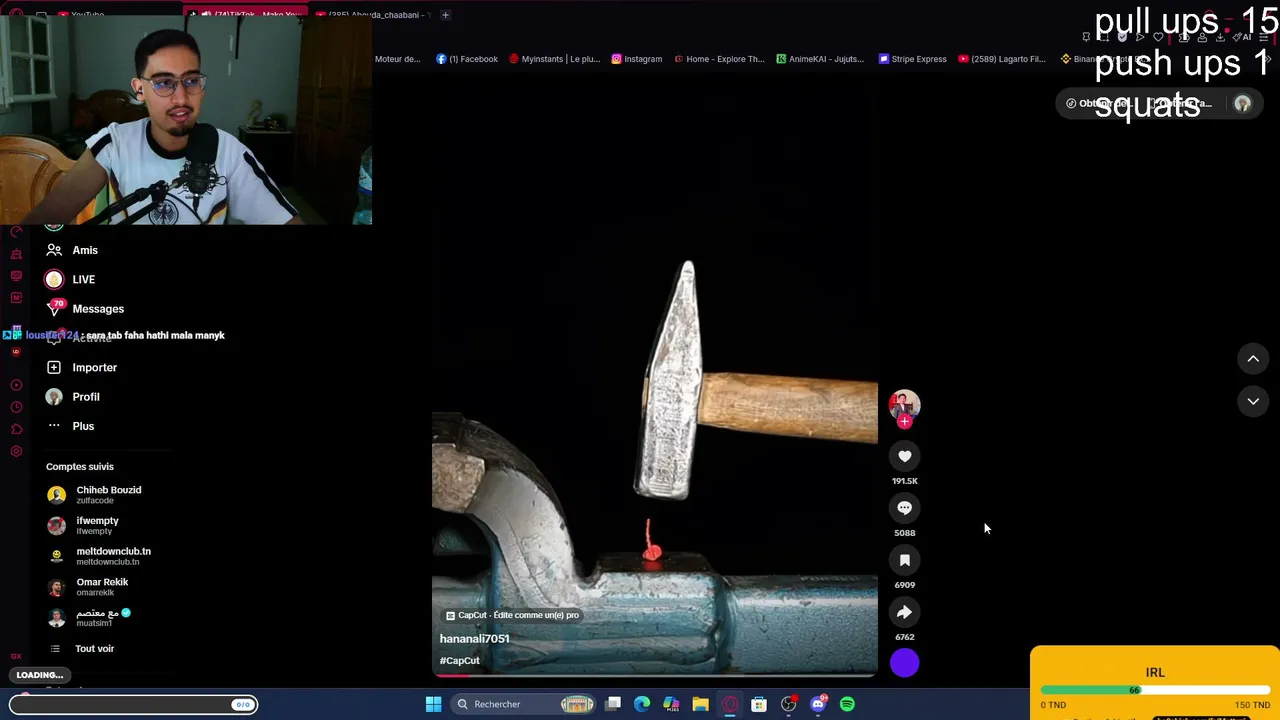Click the Rechercher taskbar search box
Viewport: 1280px width, 720px height.
pyautogui.click(x=525, y=704)
